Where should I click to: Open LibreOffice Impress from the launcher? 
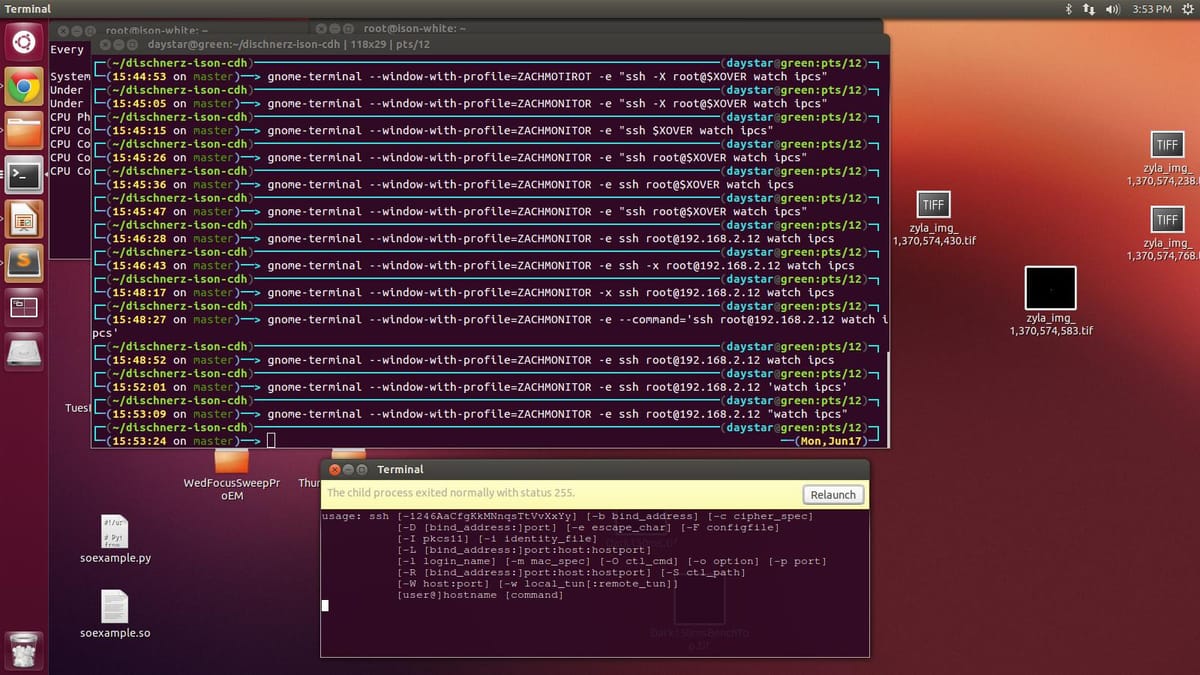(x=24, y=220)
